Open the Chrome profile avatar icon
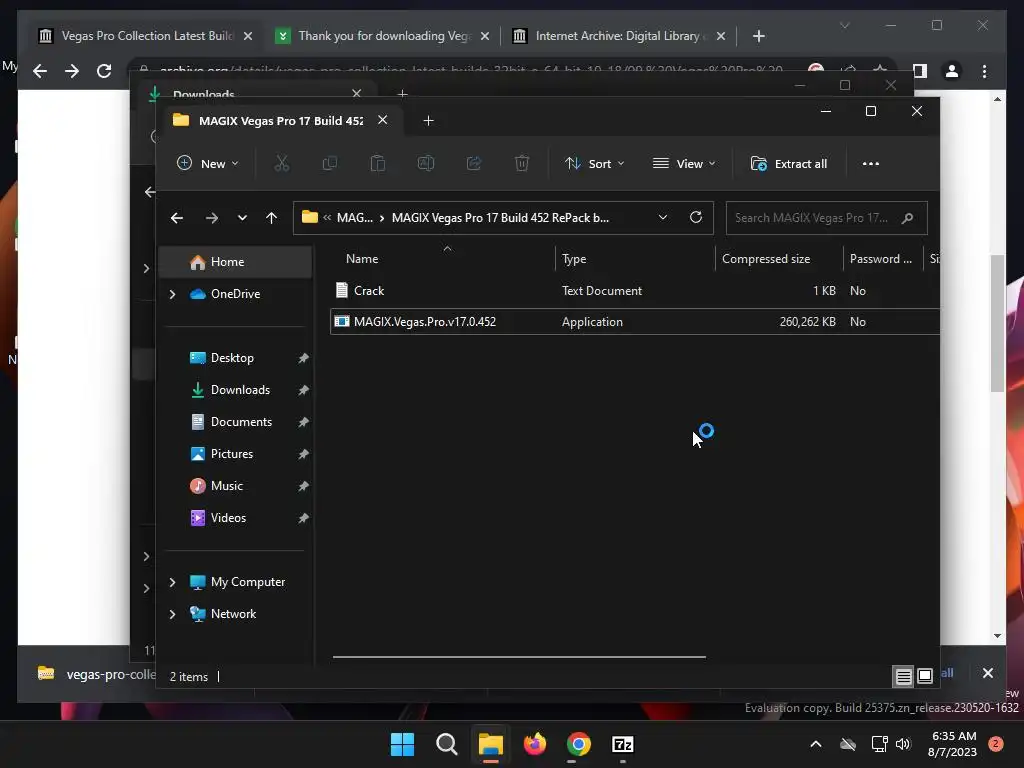Image resolution: width=1024 pixels, height=768 pixels. 952,71
